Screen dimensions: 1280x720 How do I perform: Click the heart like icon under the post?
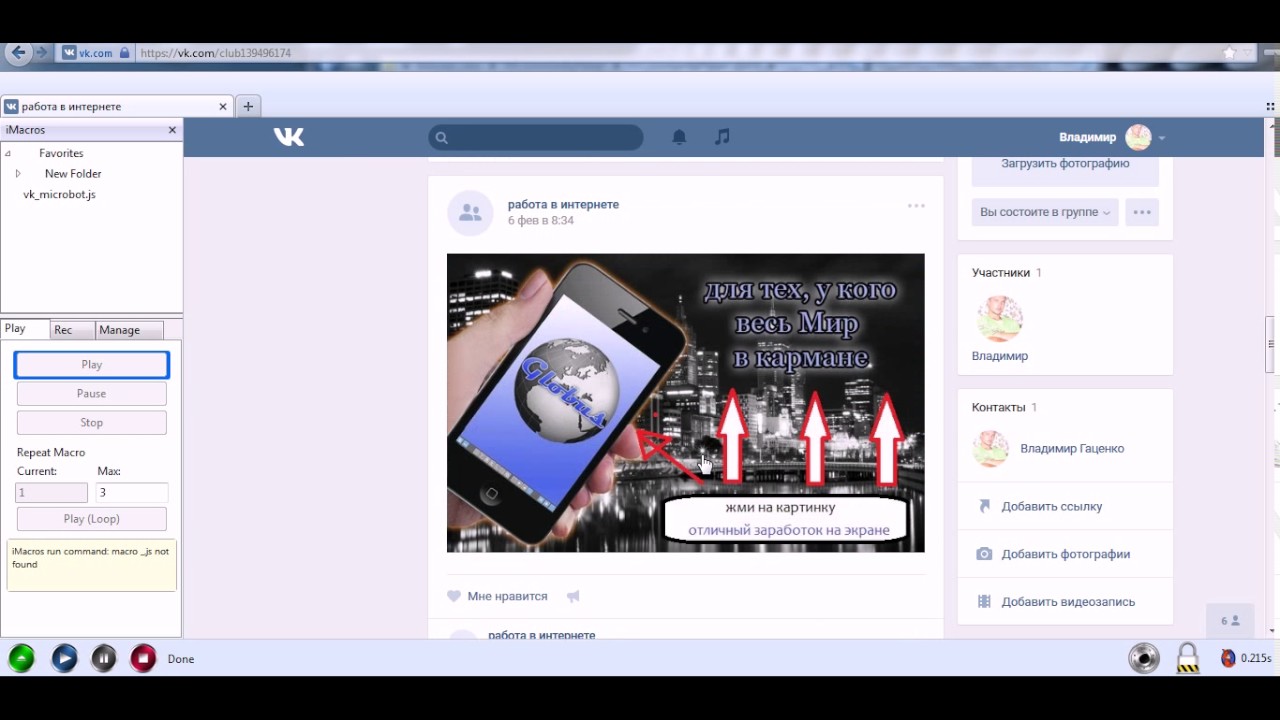tap(454, 596)
